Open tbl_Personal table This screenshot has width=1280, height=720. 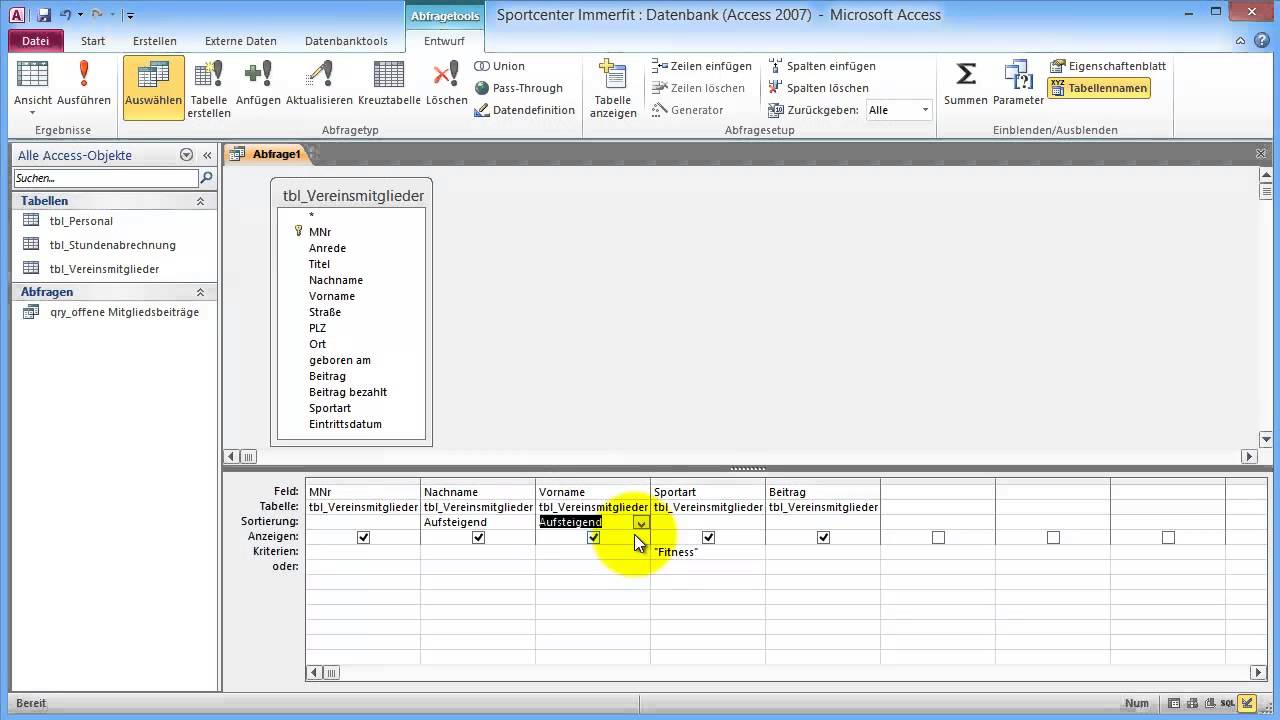81,221
